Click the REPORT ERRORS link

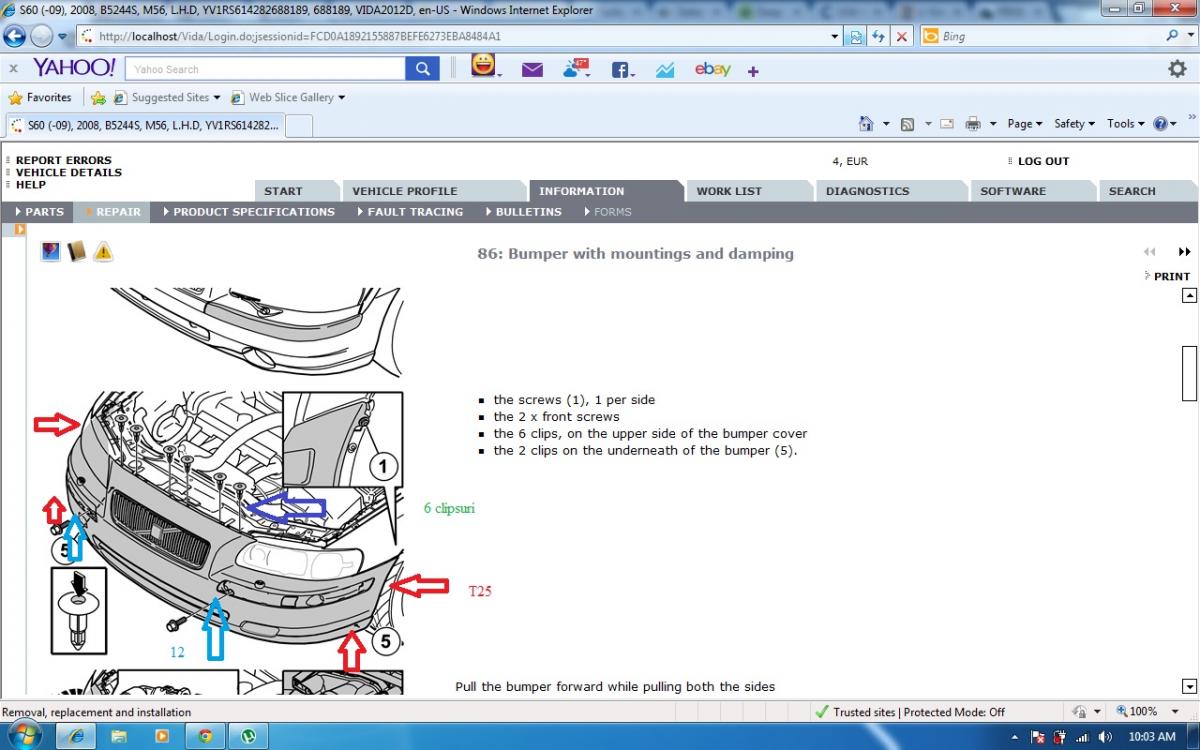64,160
